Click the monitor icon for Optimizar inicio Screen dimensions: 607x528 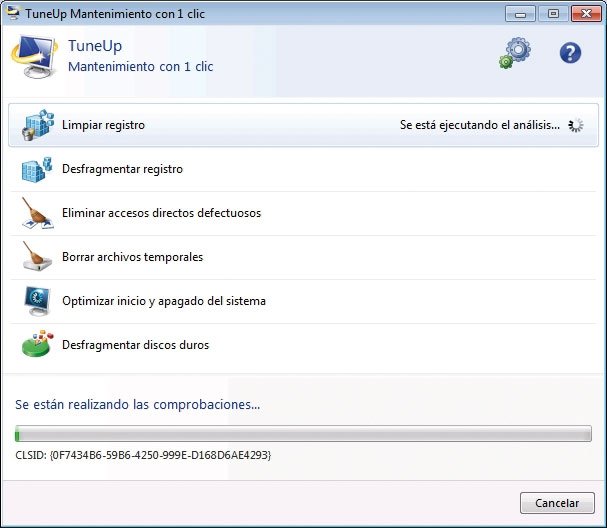point(37,301)
